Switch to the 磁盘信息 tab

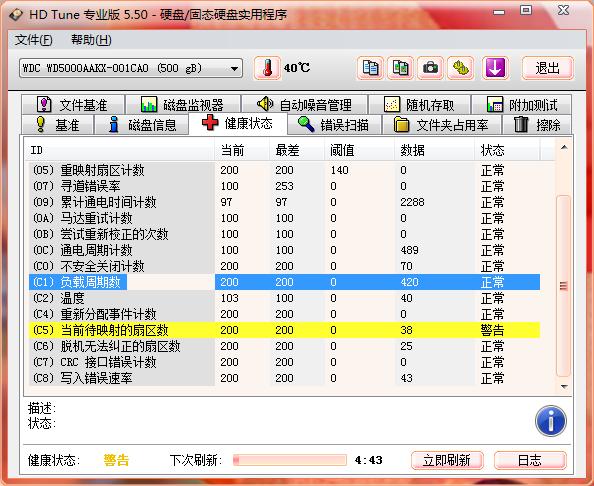tap(141, 125)
